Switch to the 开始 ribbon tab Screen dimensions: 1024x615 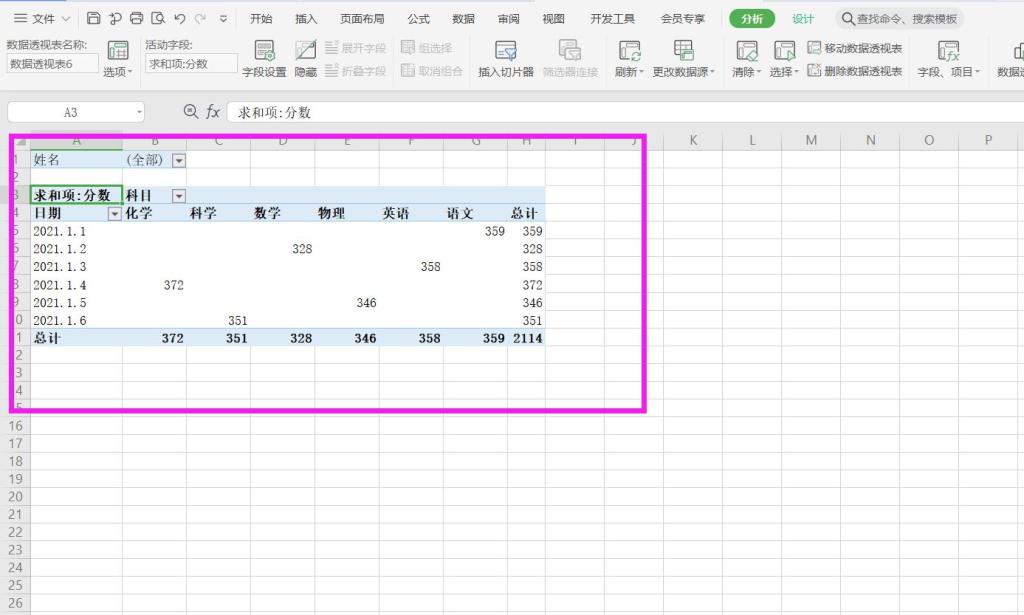(261, 19)
